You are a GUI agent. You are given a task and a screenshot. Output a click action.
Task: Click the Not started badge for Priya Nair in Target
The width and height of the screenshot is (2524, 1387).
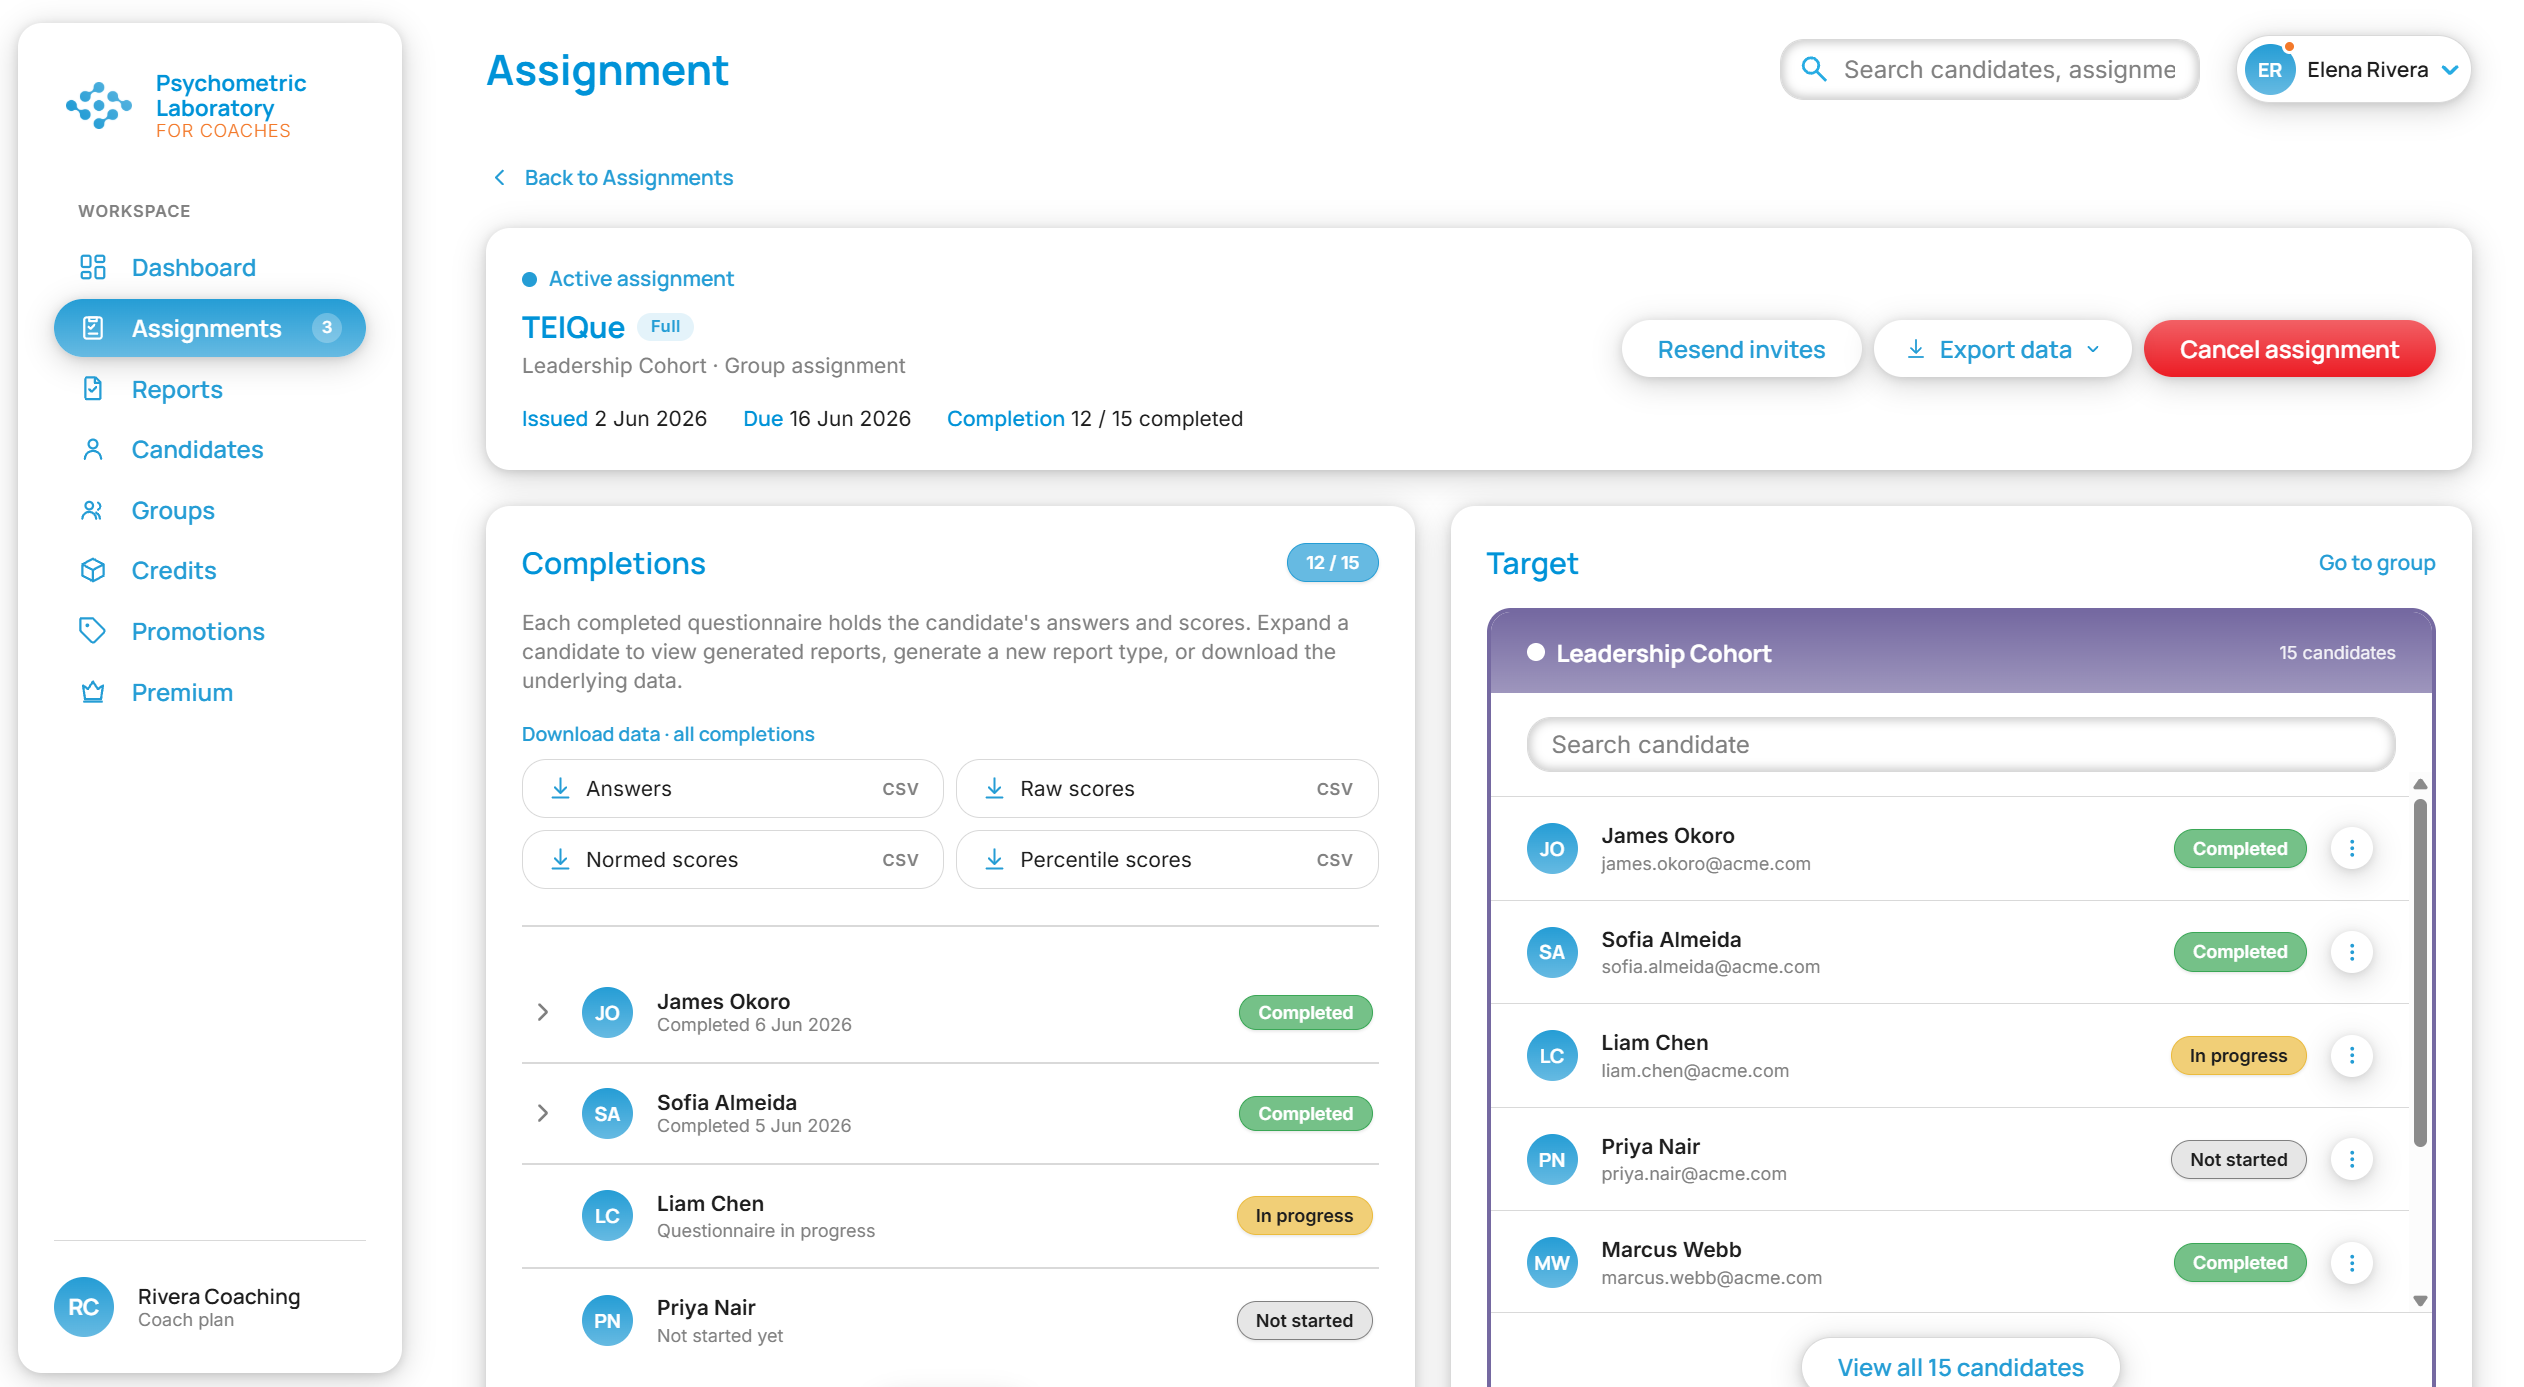click(x=2238, y=1160)
